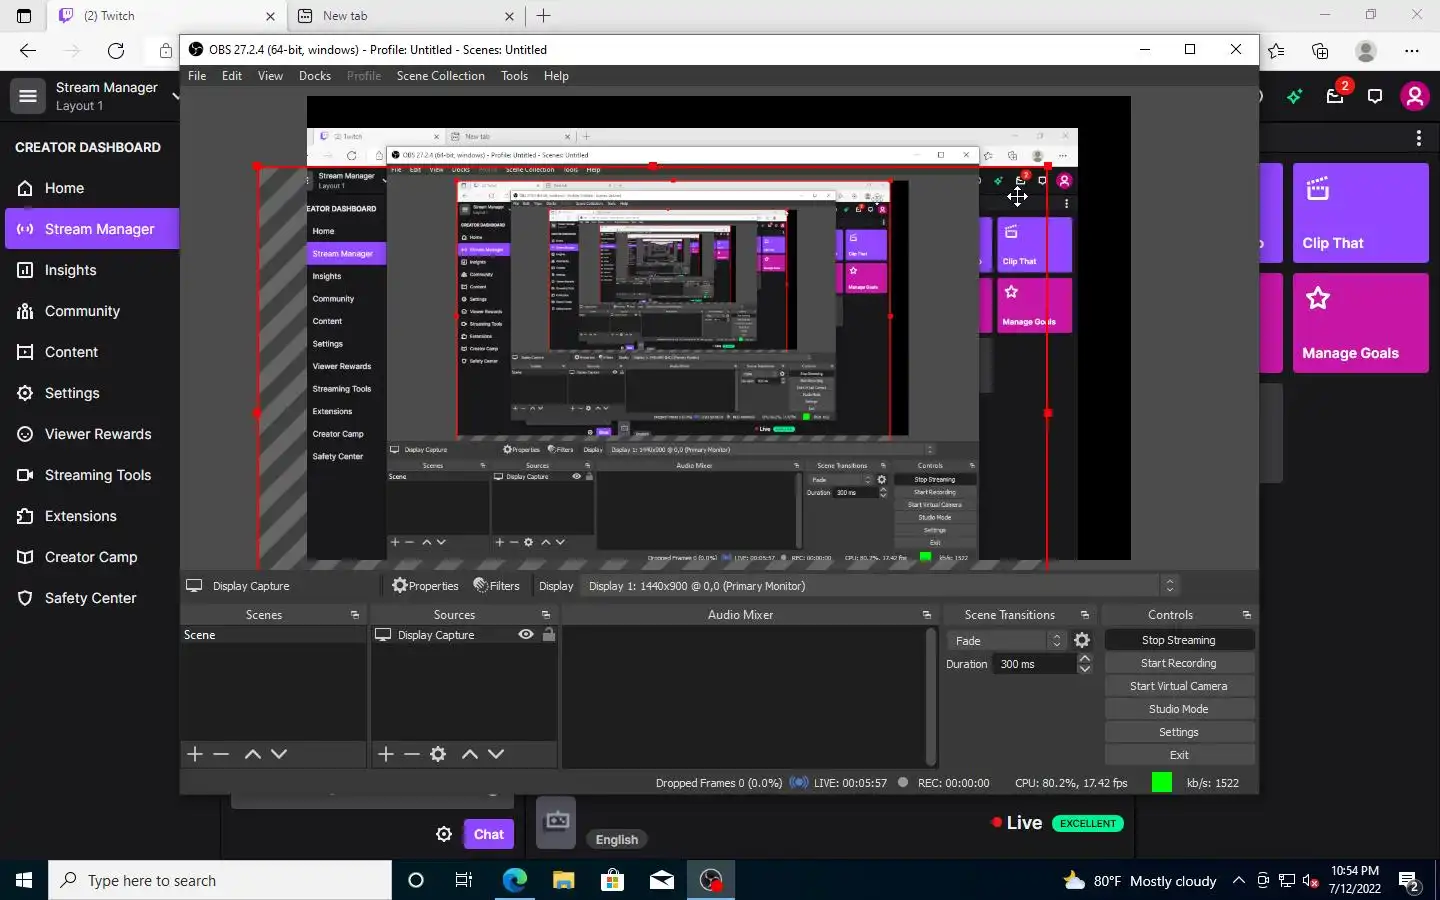Open Community in Twitch sidebar
The height and width of the screenshot is (900, 1440).
[82, 311]
